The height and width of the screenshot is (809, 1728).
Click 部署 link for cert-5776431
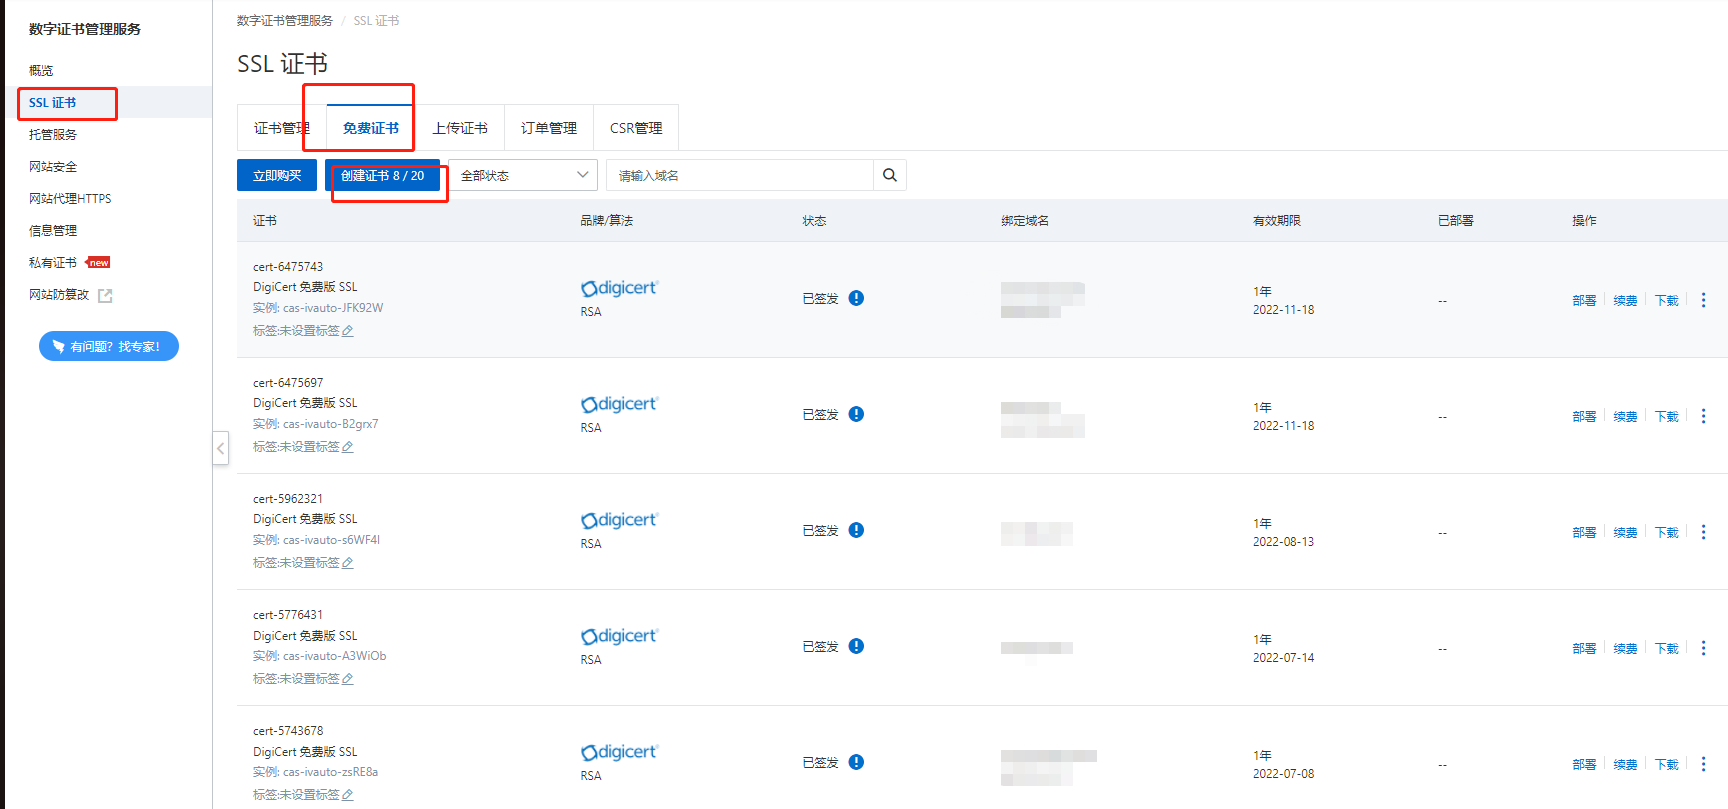click(1584, 648)
